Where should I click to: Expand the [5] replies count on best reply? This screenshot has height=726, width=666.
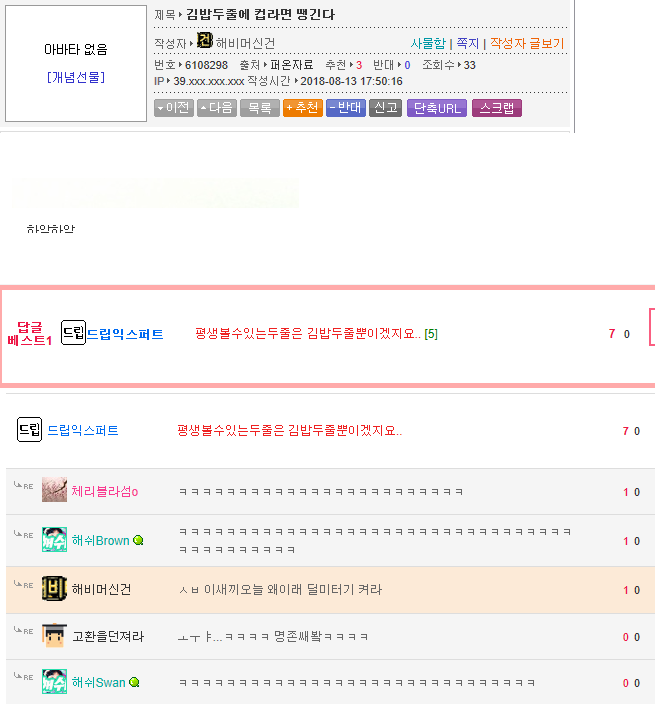tap(431, 334)
